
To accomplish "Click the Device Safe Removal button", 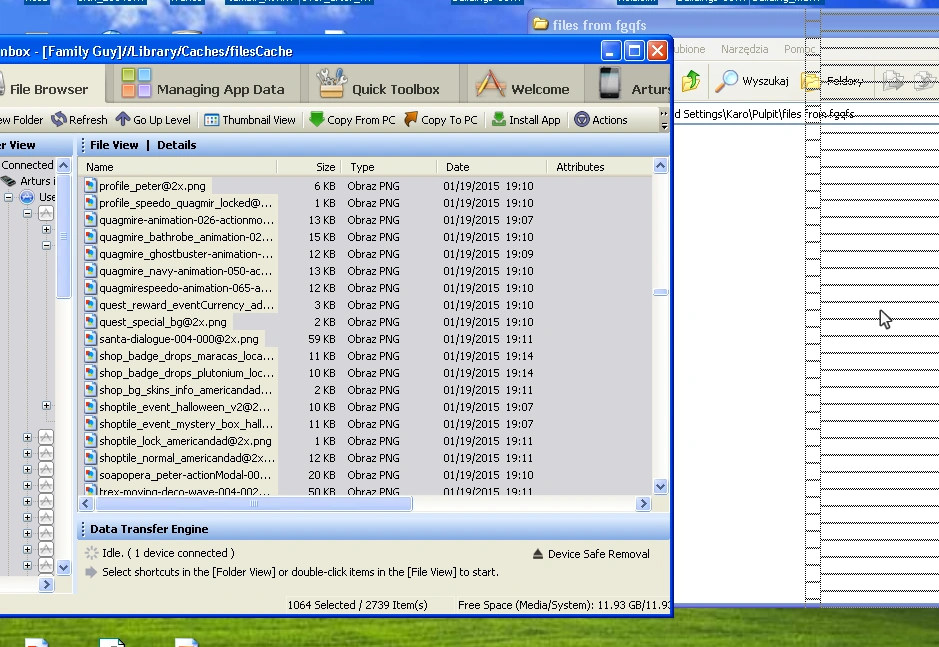I will point(590,554).
